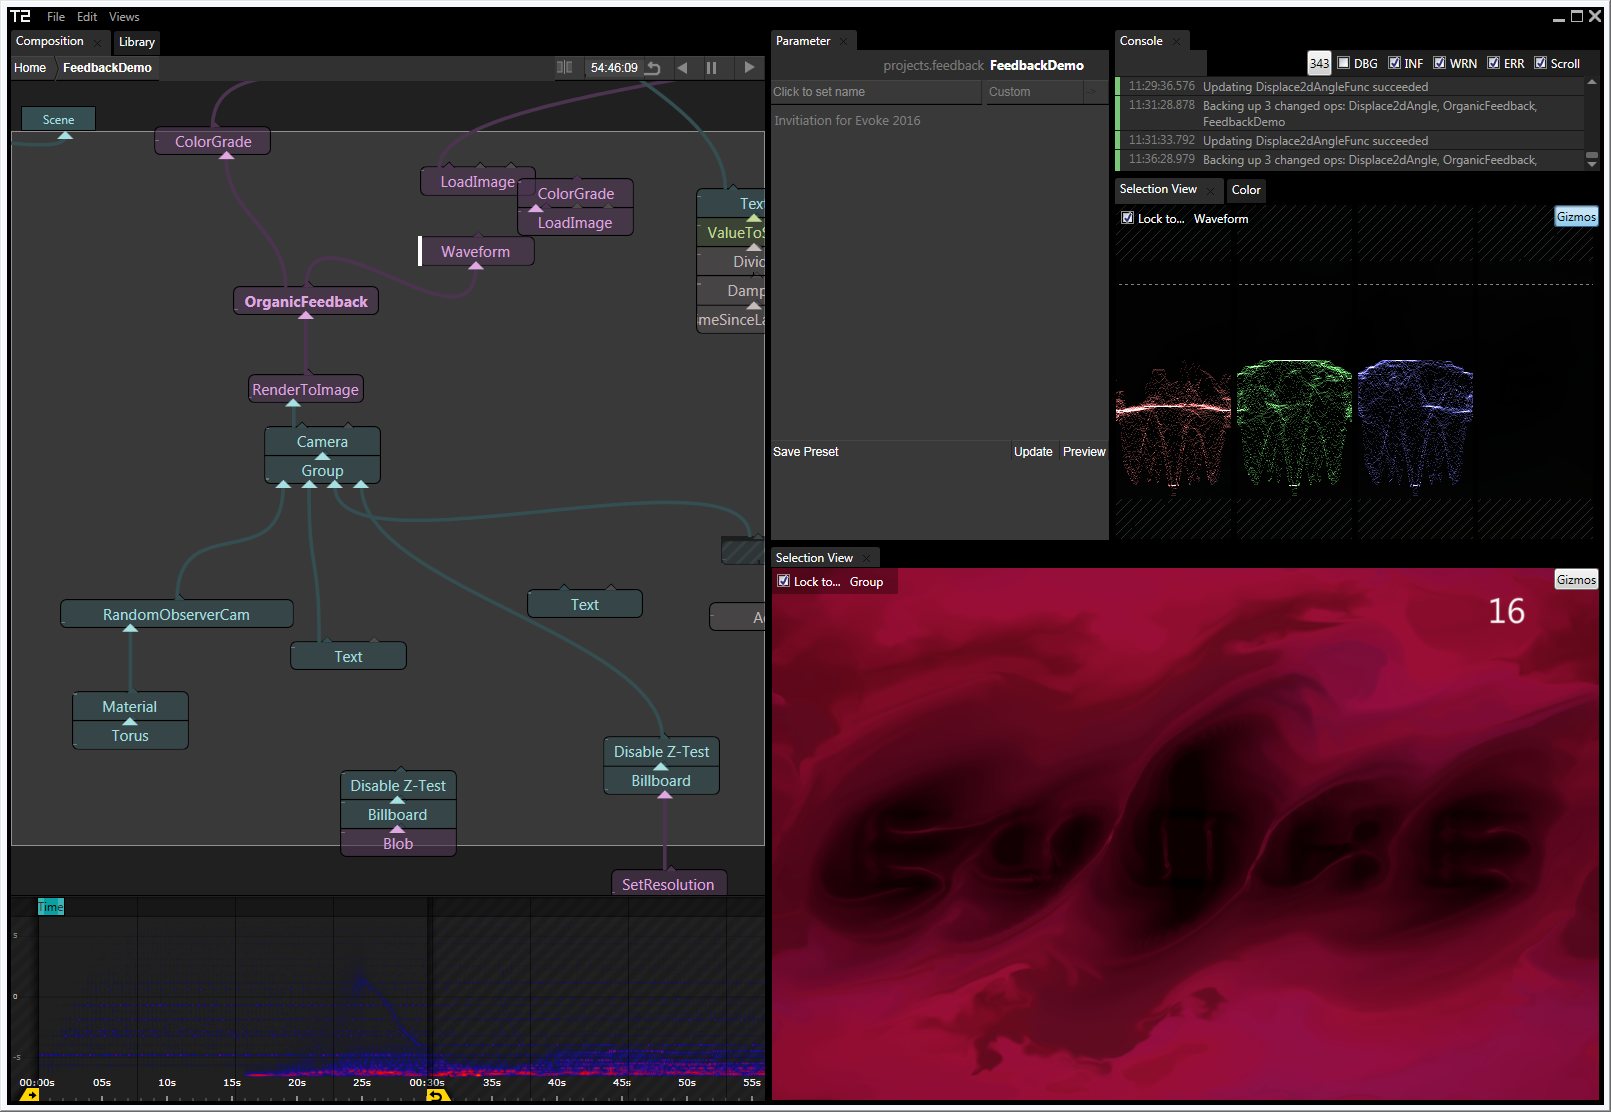Pause playback in the composition toolbar

(x=711, y=68)
